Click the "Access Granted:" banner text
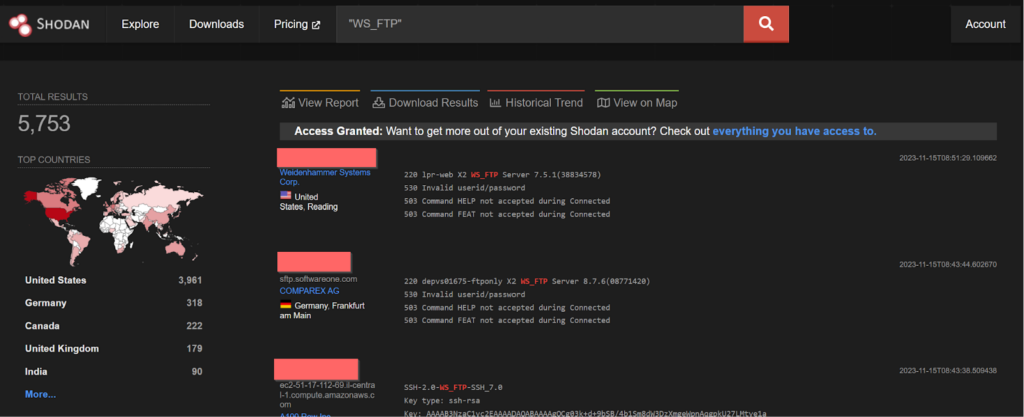This screenshot has width=1024, height=417. click(338, 131)
